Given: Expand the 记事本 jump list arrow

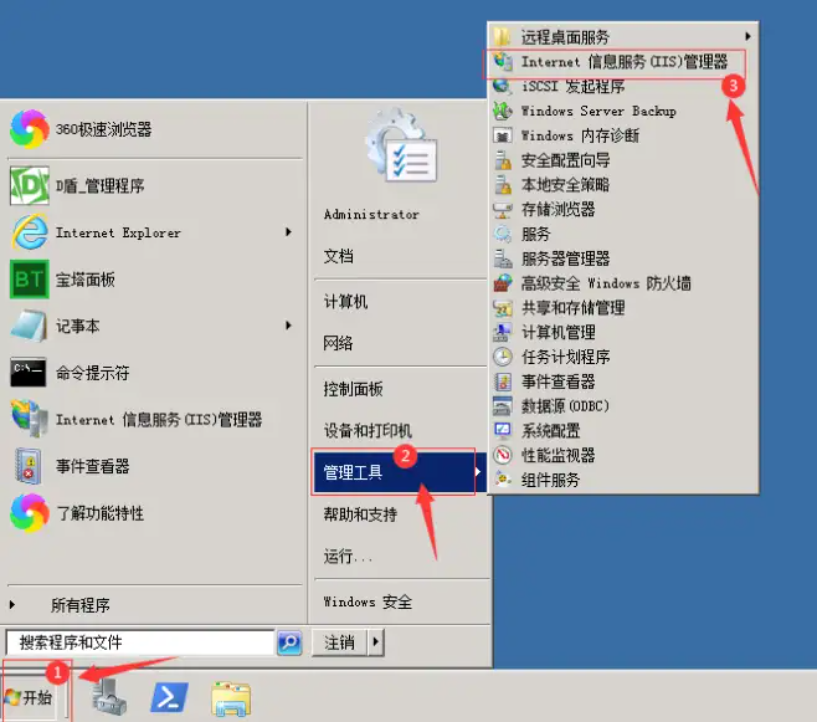Looking at the screenshot, I should pos(288,326).
